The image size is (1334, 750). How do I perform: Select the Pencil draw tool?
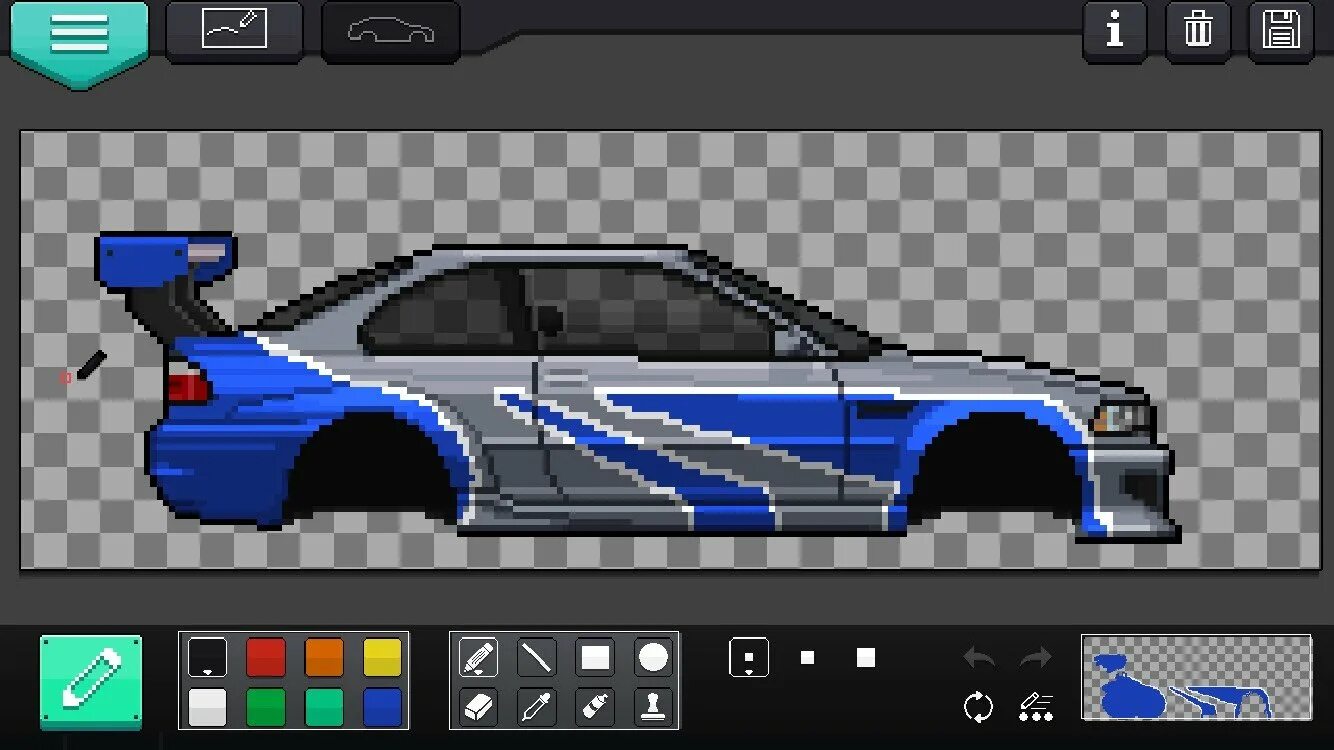coord(478,658)
